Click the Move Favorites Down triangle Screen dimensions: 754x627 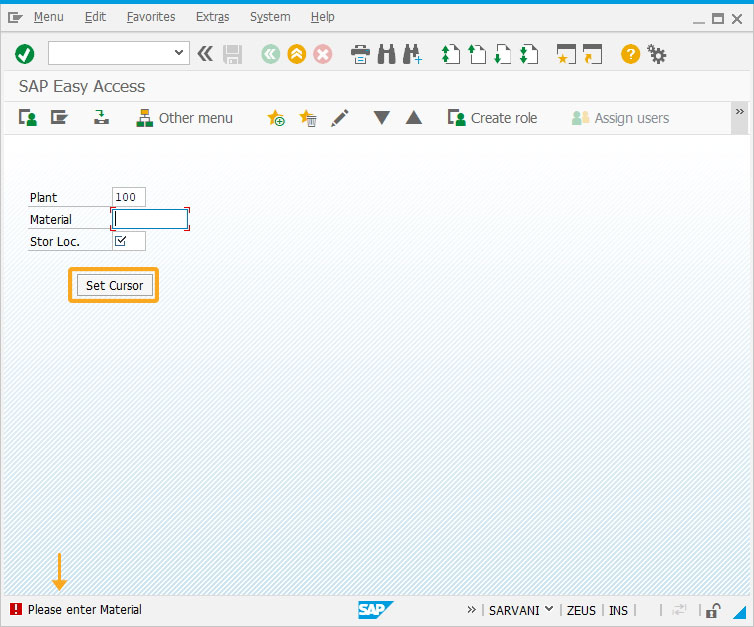point(382,118)
